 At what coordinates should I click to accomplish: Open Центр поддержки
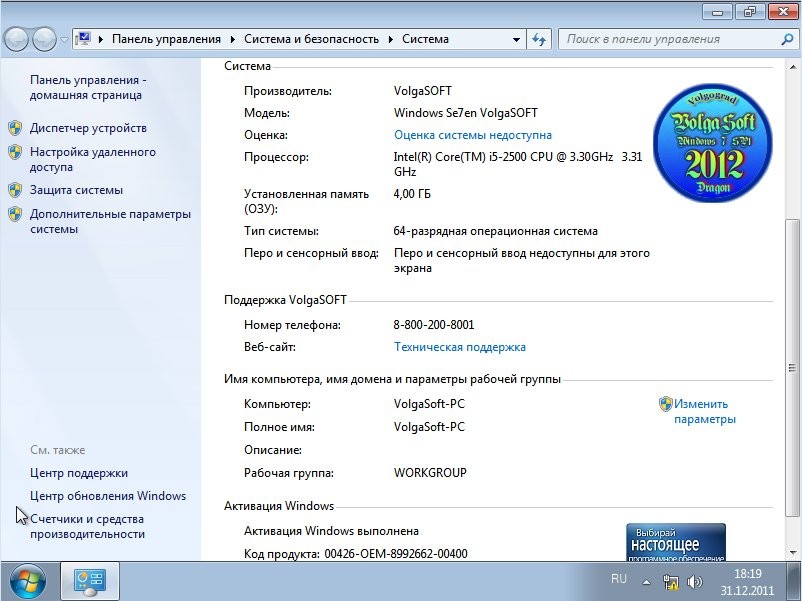tap(79, 473)
